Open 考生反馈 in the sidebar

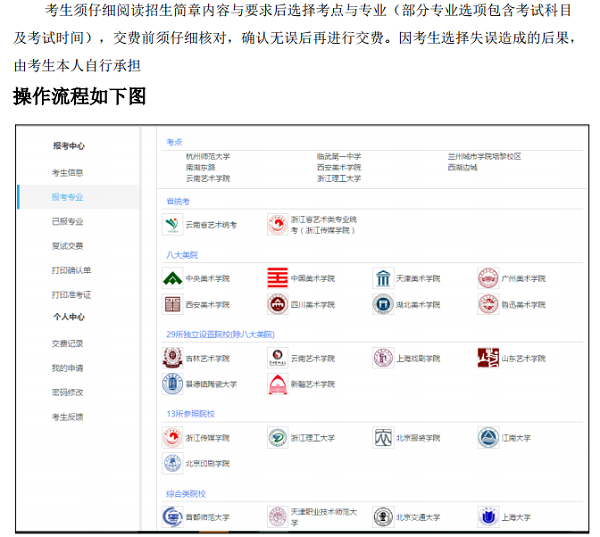(x=67, y=417)
